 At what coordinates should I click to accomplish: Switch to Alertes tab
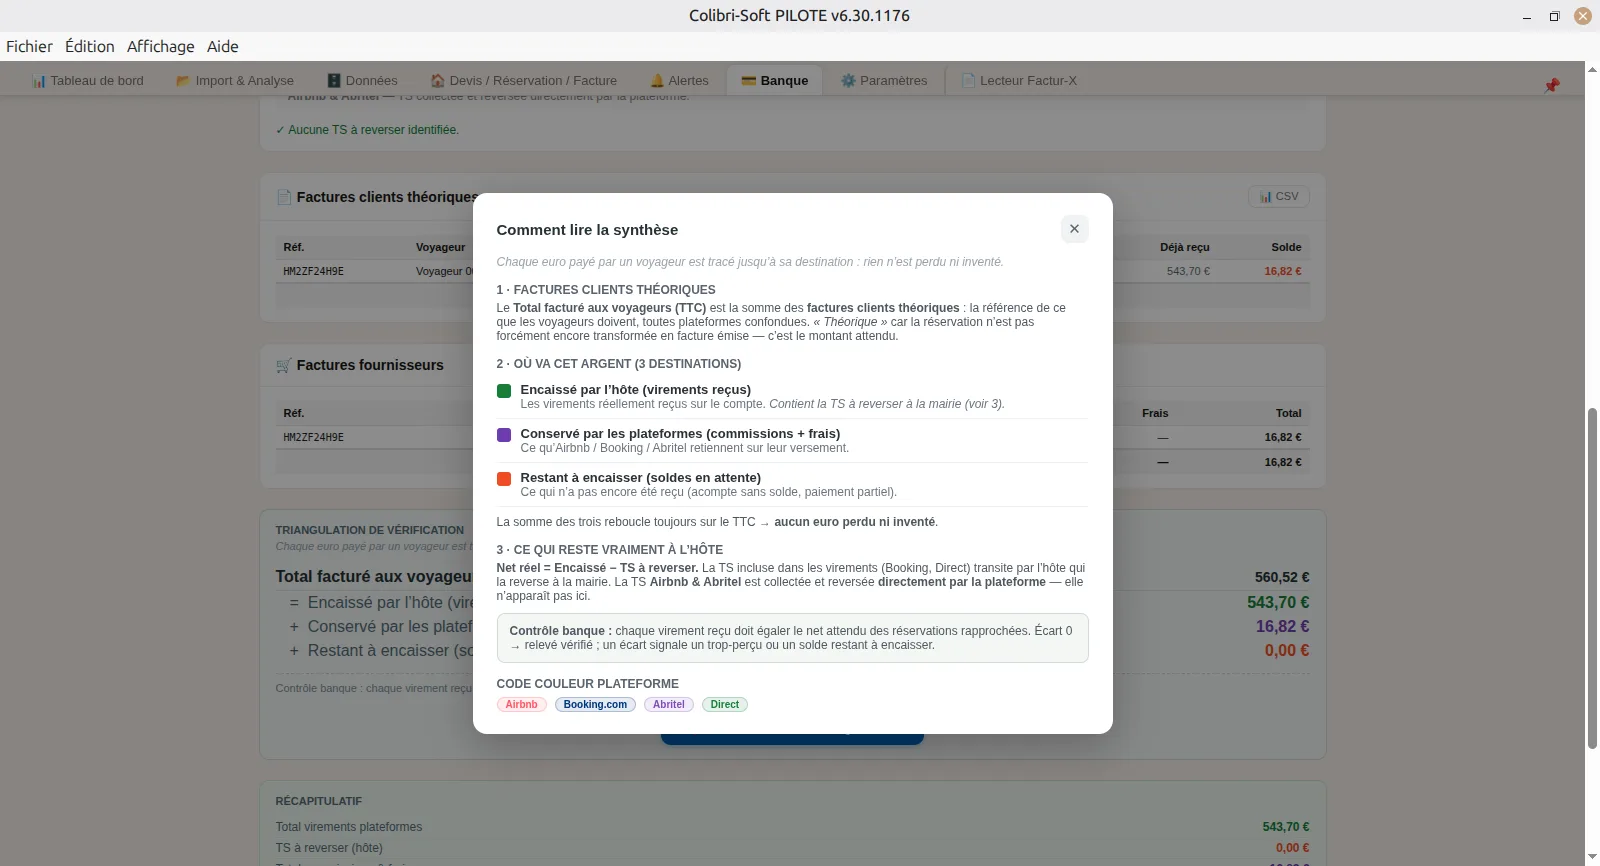pos(679,81)
